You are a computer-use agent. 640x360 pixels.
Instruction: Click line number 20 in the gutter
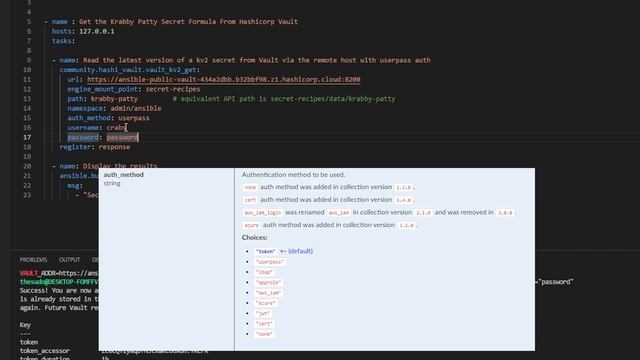click(x=27, y=166)
